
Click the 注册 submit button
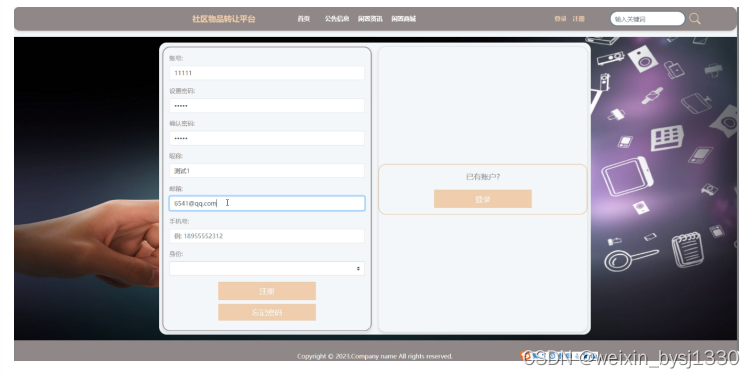tap(267, 291)
